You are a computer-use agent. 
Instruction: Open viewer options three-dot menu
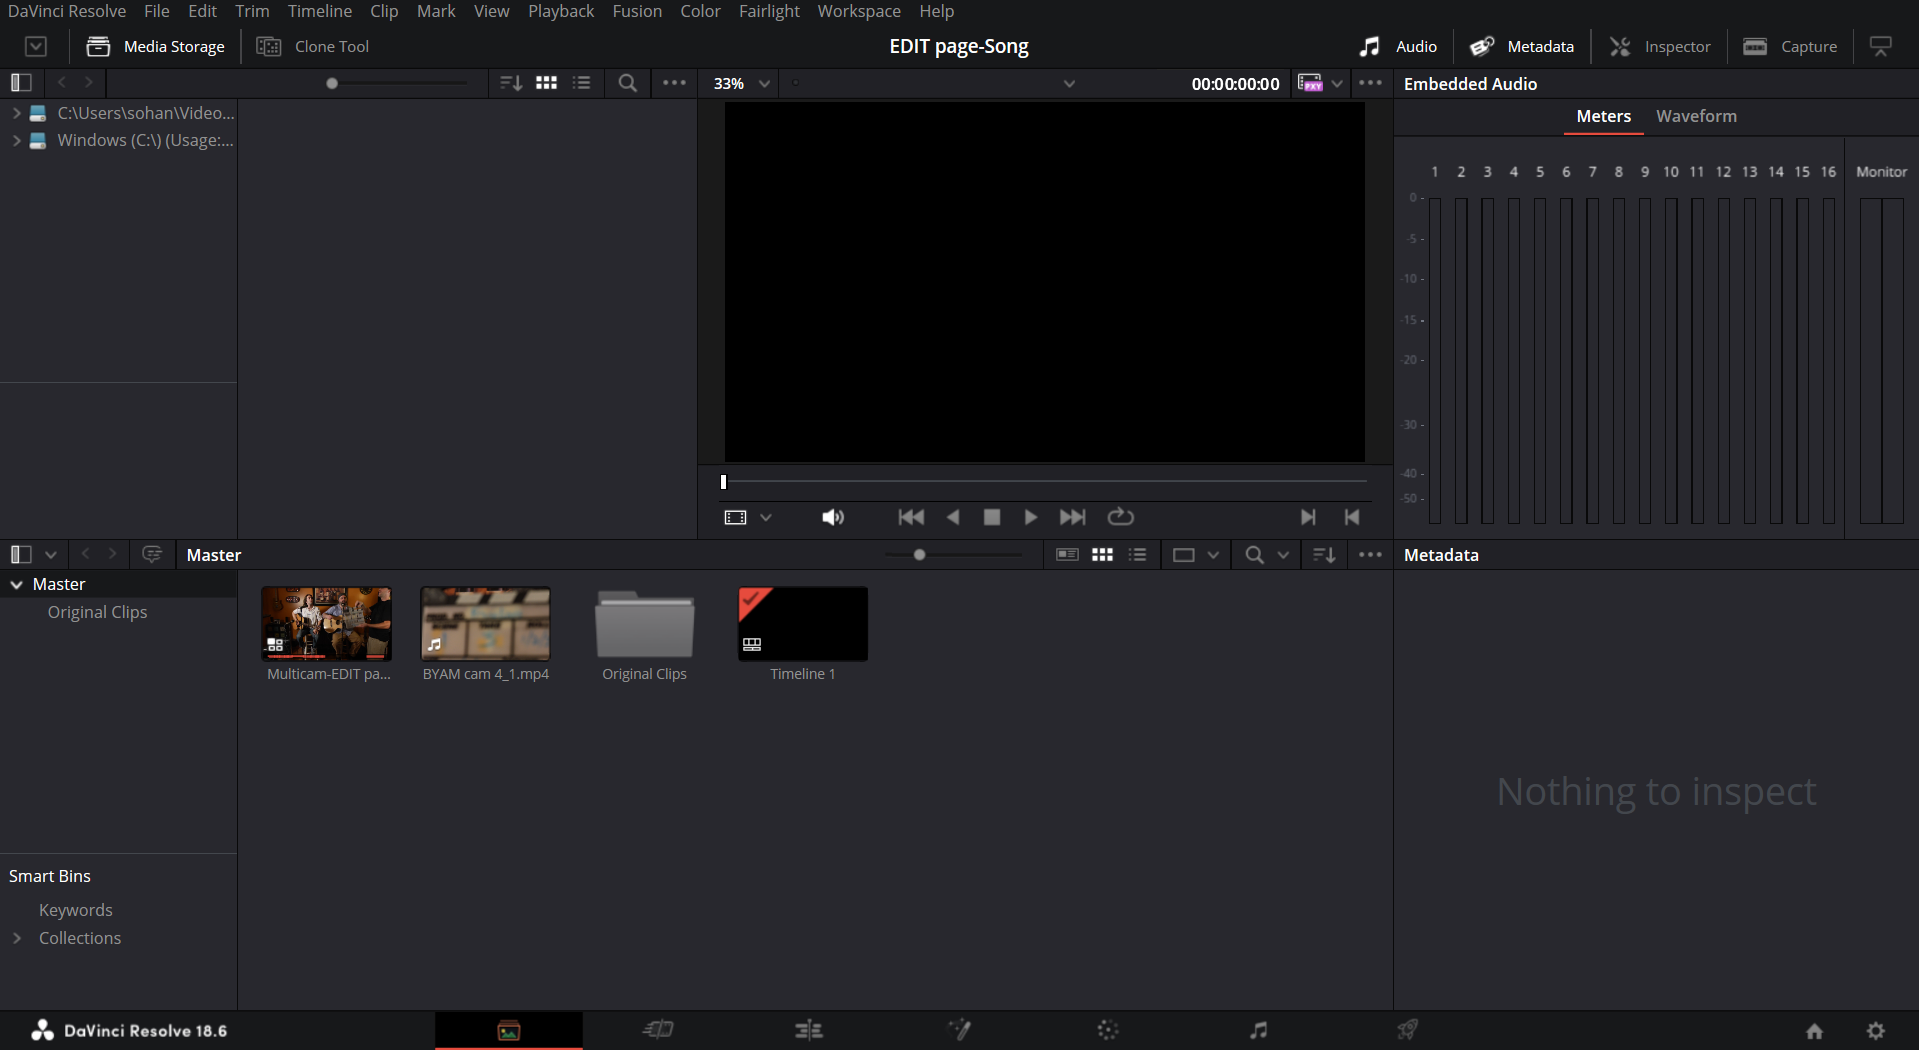pos(1370,83)
